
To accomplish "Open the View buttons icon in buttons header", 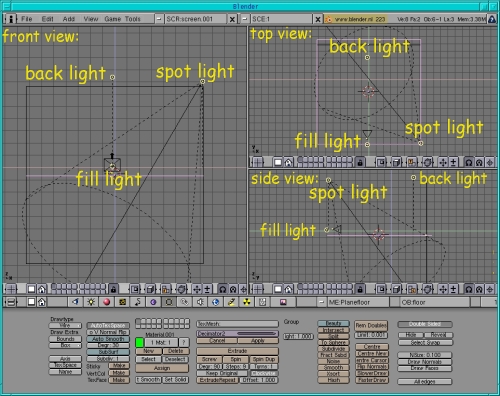I will (x=75, y=302).
